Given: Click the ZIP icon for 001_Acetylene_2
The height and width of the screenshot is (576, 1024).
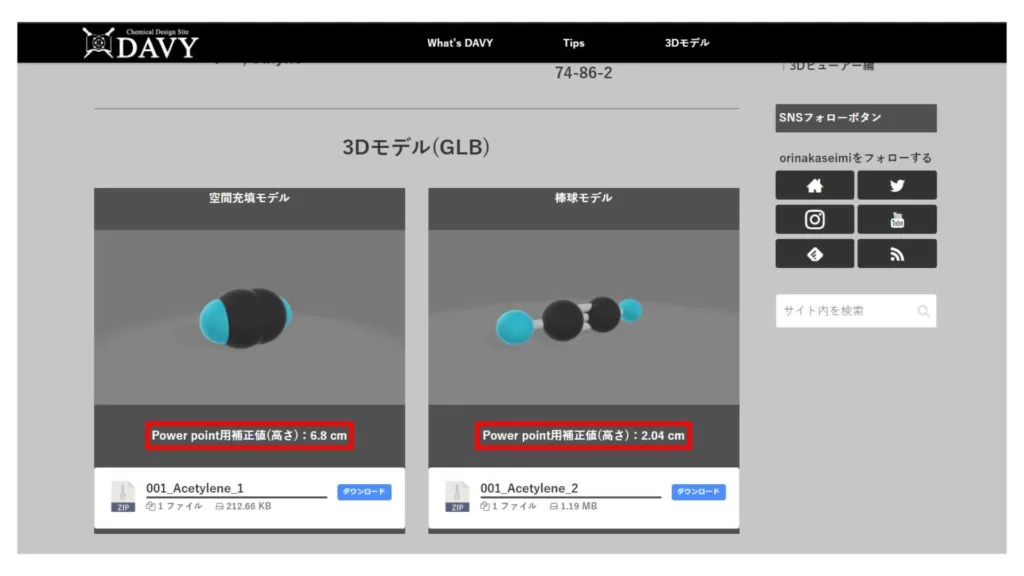Looking at the screenshot, I should tap(457, 497).
